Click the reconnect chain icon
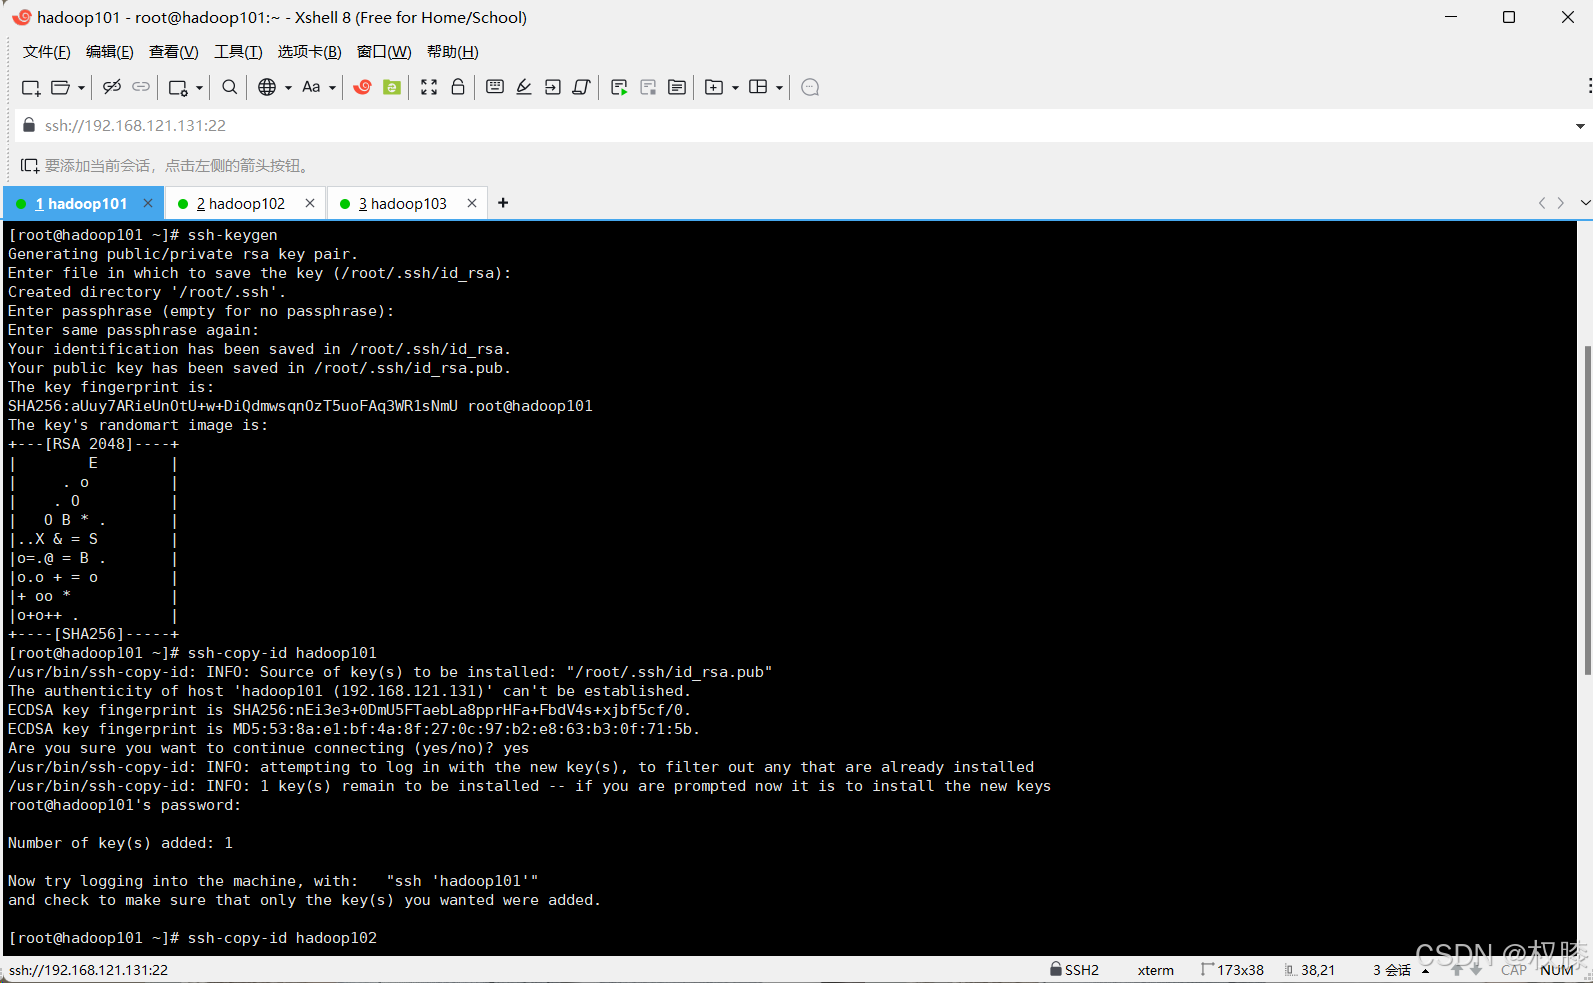The width and height of the screenshot is (1593, 983). (x=141, y=87)
